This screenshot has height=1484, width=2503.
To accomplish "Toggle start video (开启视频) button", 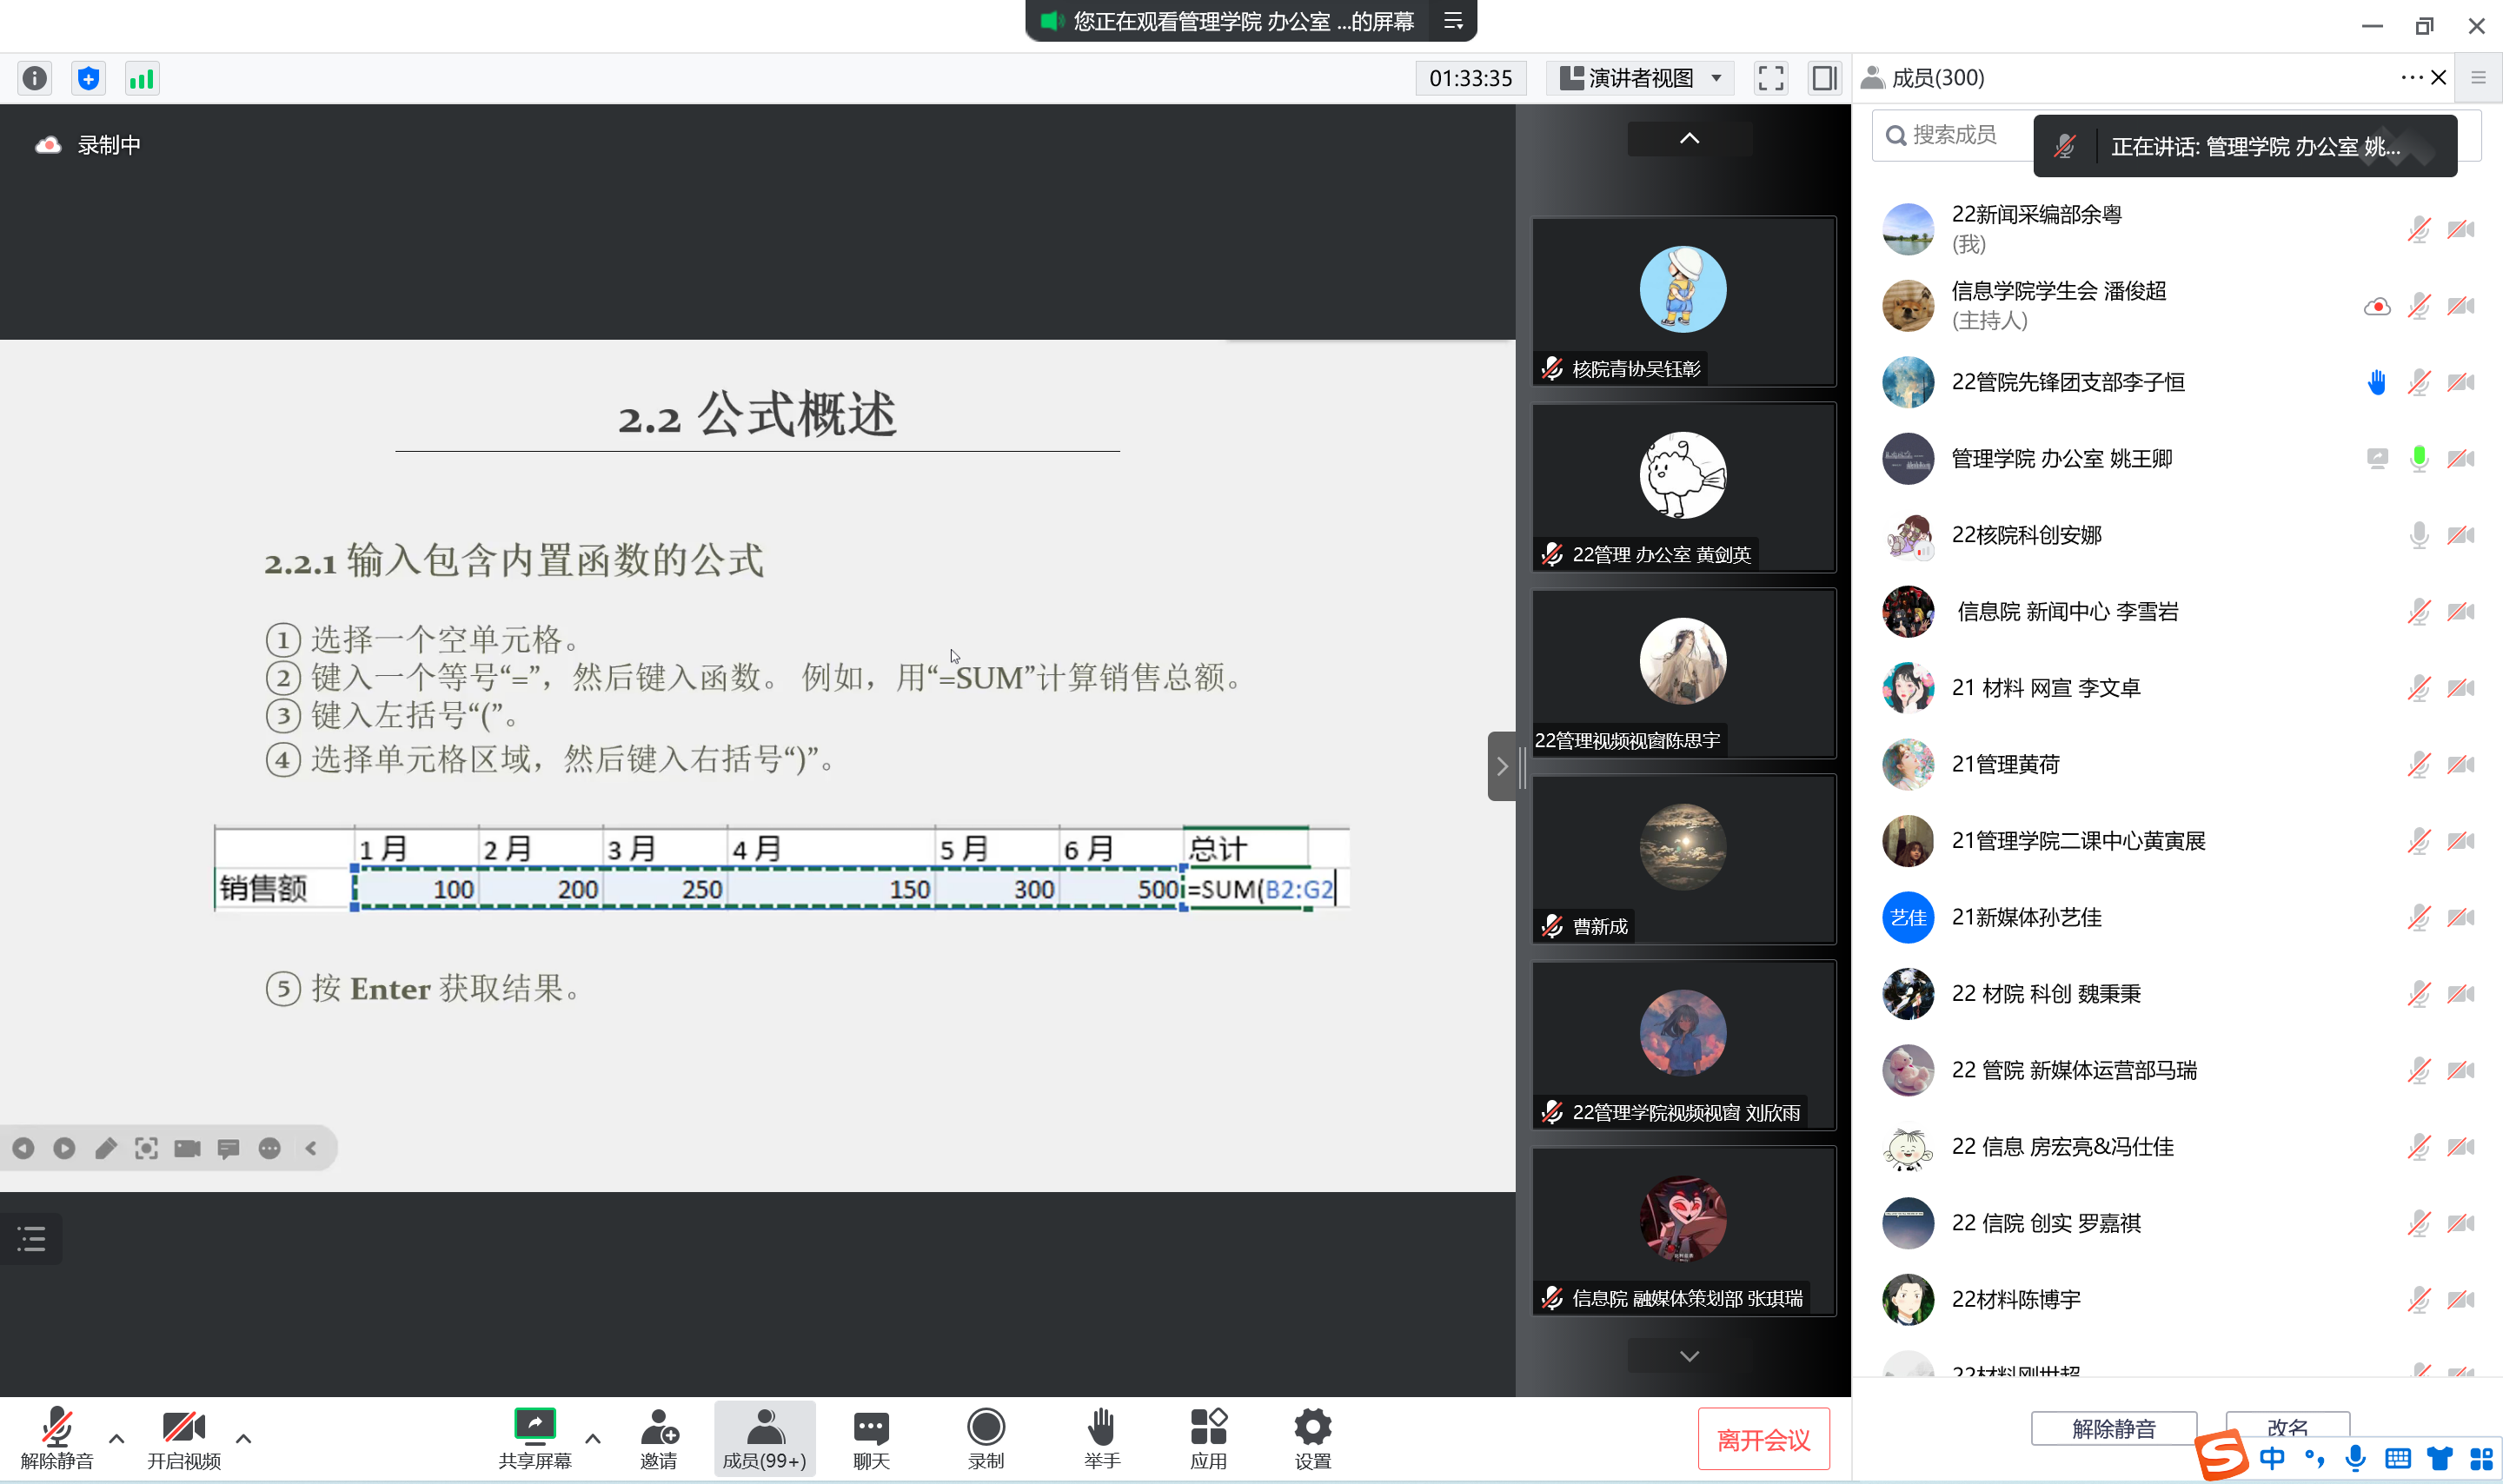I will [184, 1438].
